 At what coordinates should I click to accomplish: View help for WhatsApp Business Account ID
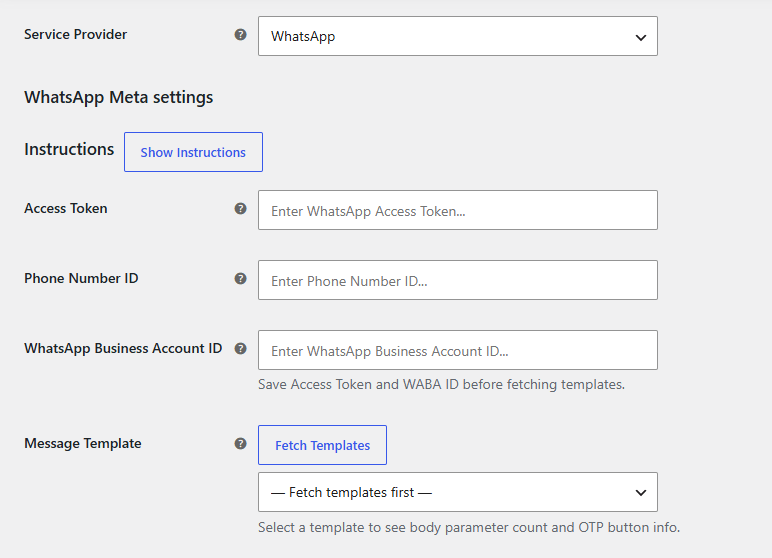coord(240,348)
